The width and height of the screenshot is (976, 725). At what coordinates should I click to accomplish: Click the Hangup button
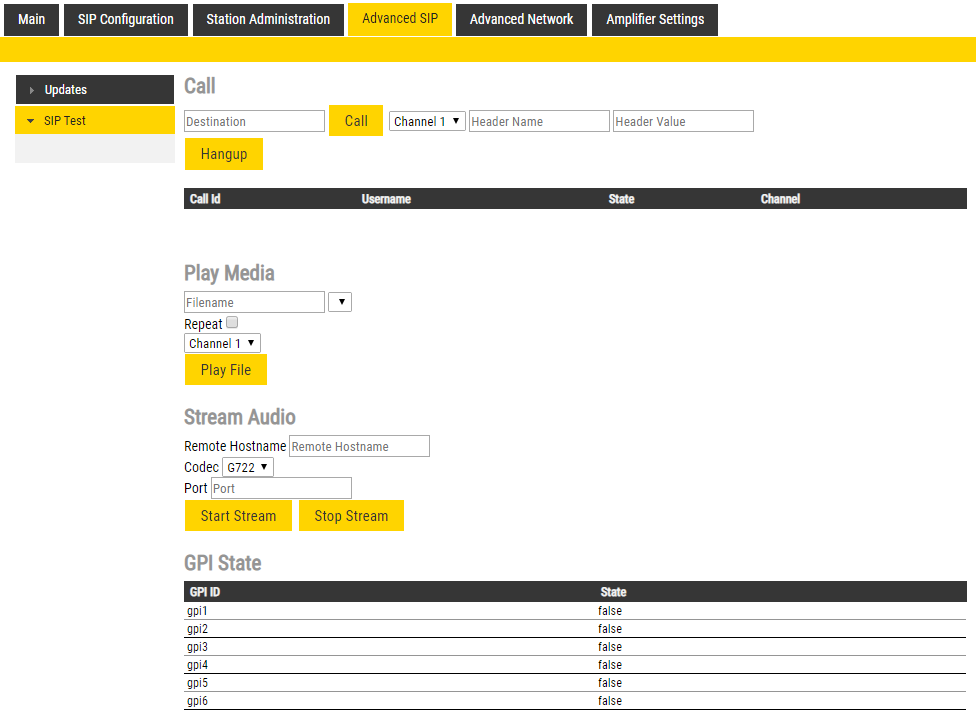click(x=224, y=154)
